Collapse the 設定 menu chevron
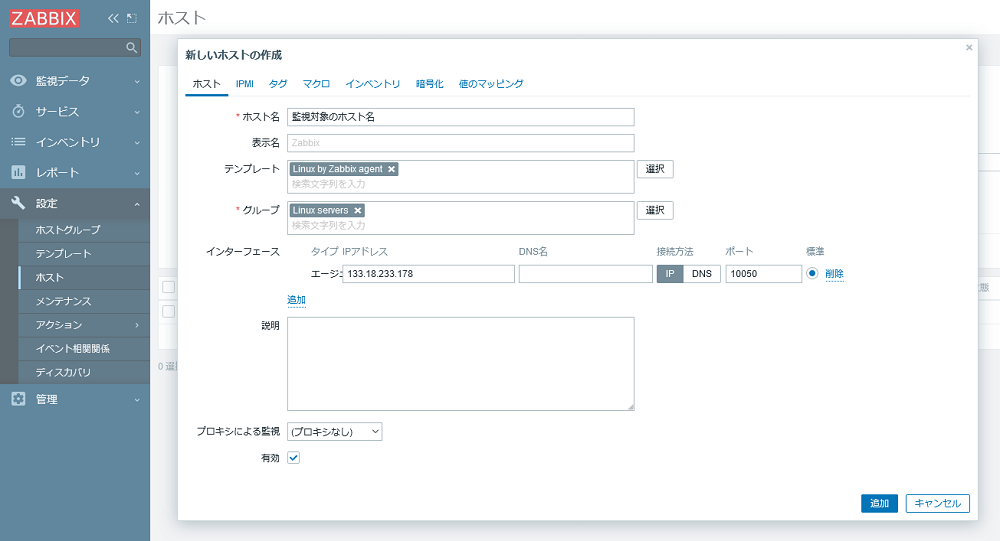 pyautogui.click(x=137, y=204)
